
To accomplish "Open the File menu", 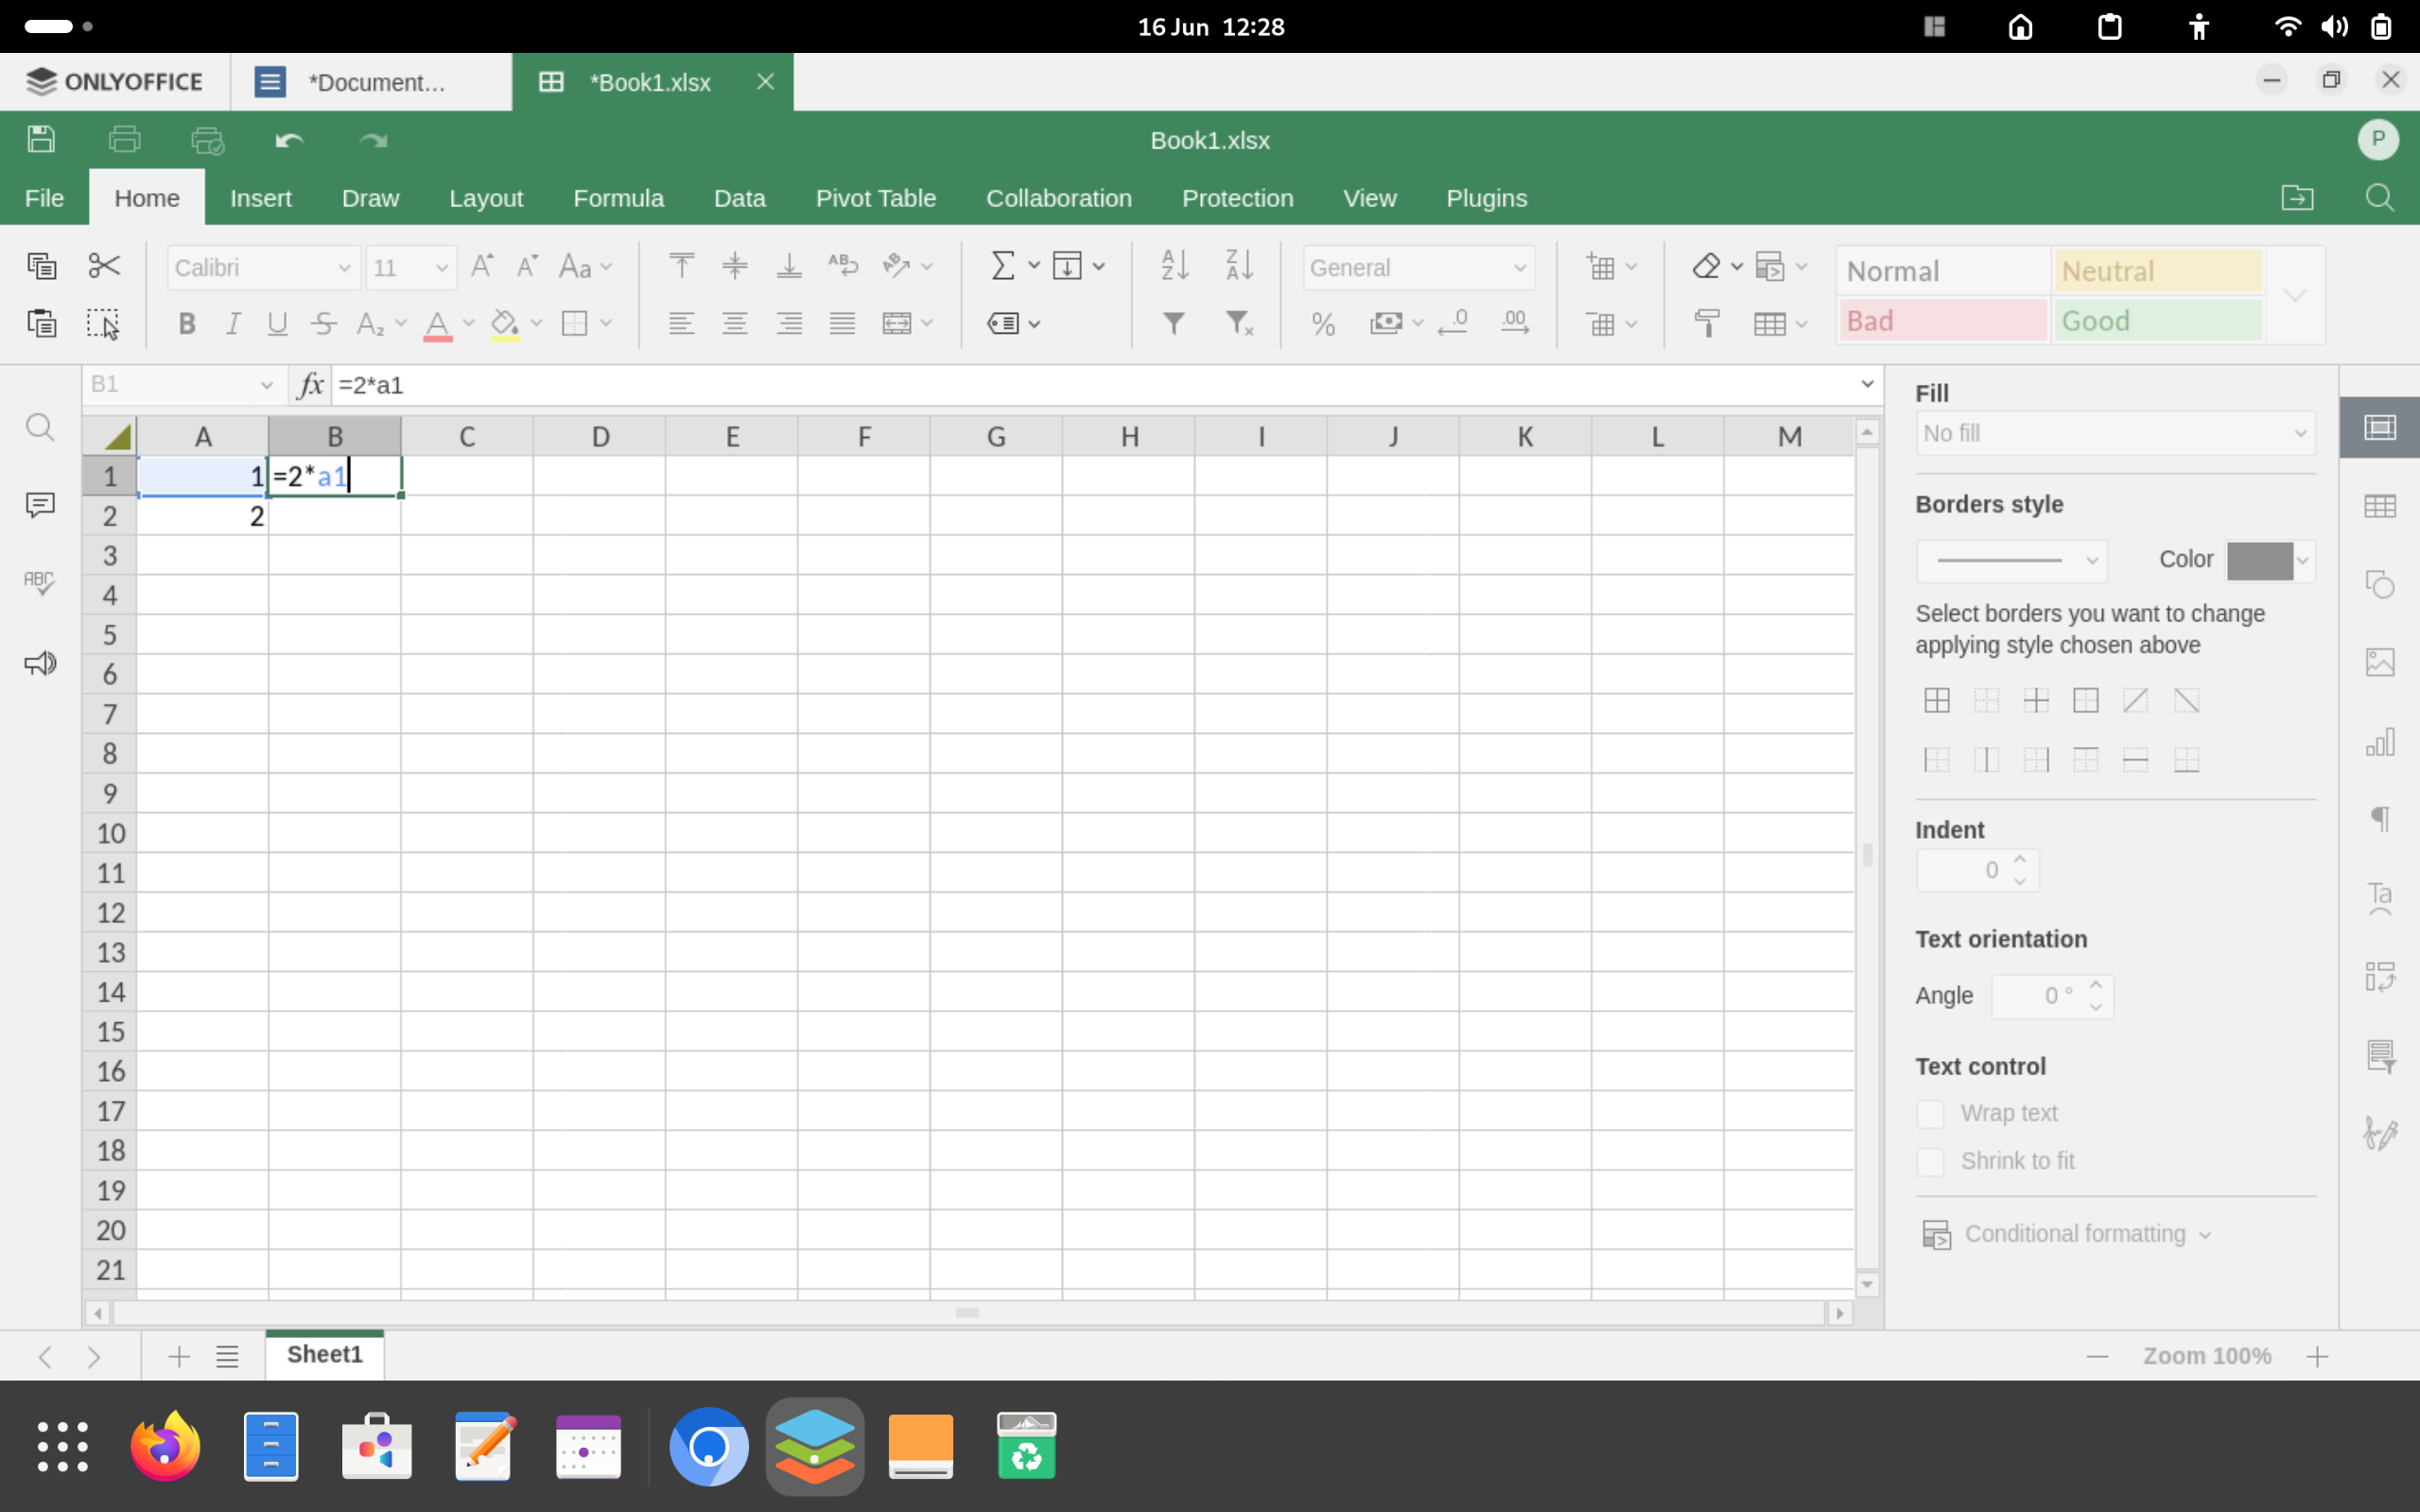I will point(44,198).
